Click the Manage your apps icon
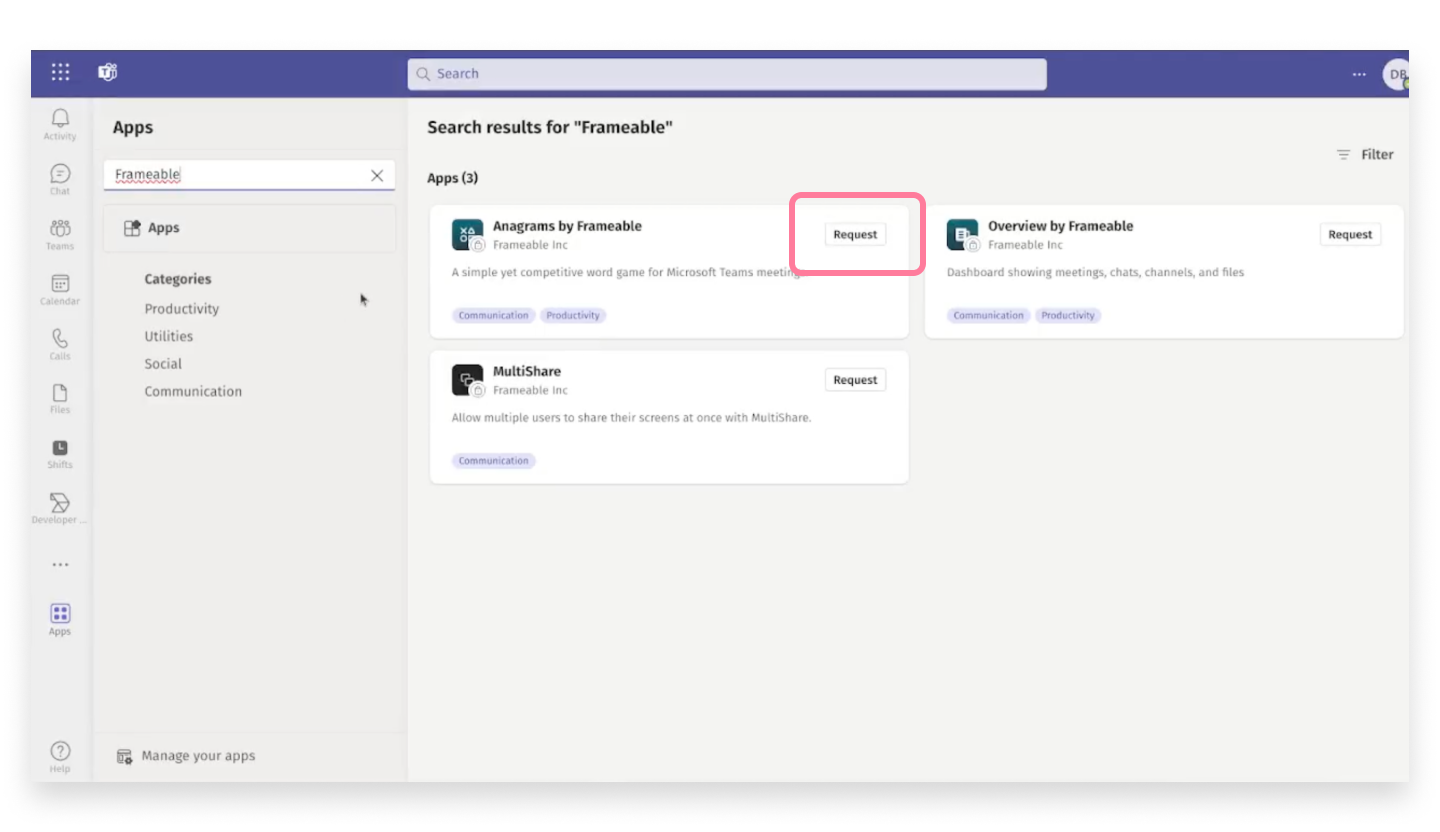1440x832 pixels. point(124,756)
